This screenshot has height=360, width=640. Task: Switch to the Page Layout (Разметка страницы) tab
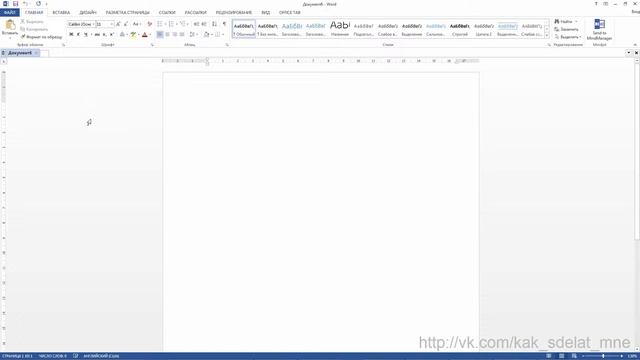[x=127, y=13]
